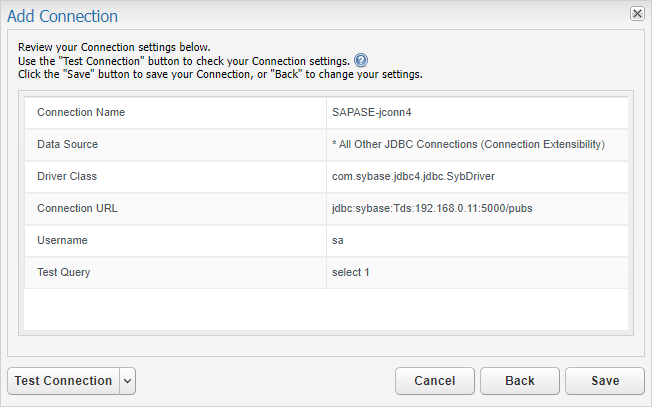Viewport: 652px width, 407px height.
Task: Select the com.sybase.jdbc4.jdbc.SybDriver value
Action: click(x=413, y=176)
